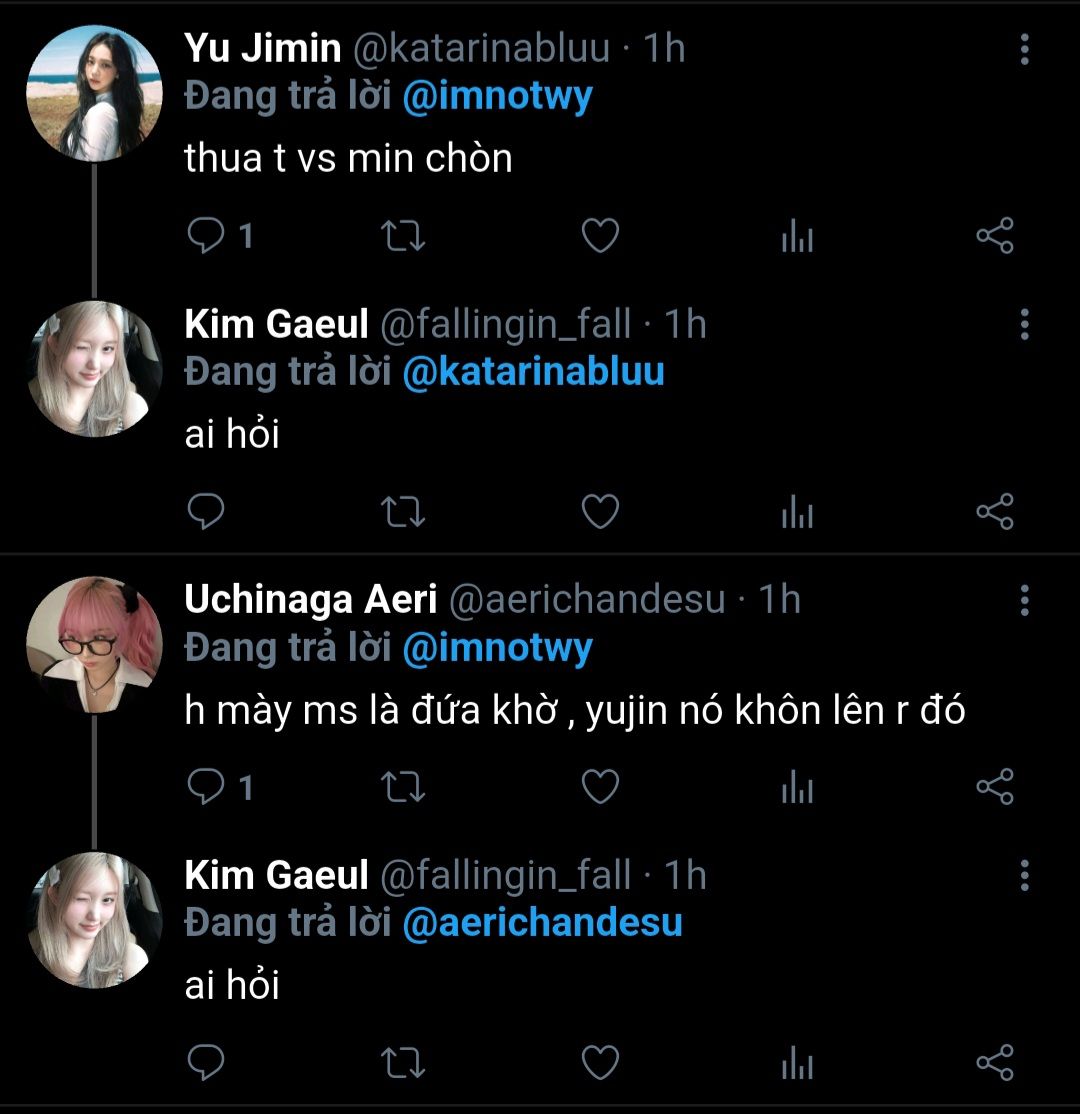Like Kim Gaeul's reply to @katarinabluu
This screenshot has height=1114, width=1080.
[600, 512]
